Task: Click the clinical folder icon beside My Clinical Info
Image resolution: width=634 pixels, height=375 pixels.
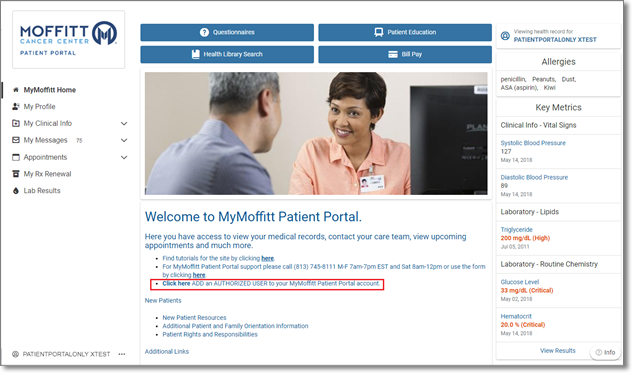Action: [x=16, y=123]
